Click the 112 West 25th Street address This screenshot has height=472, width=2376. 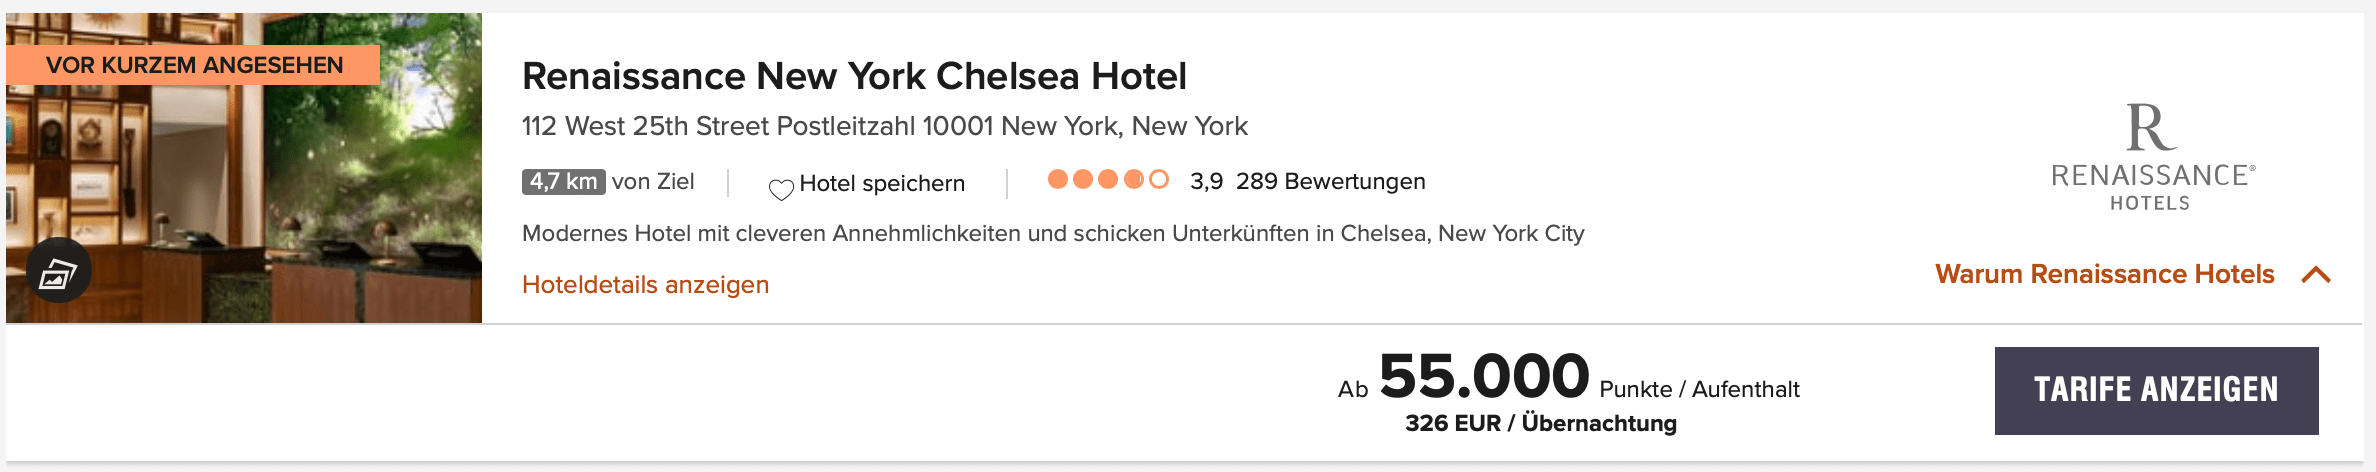click(x=884, y=127)
